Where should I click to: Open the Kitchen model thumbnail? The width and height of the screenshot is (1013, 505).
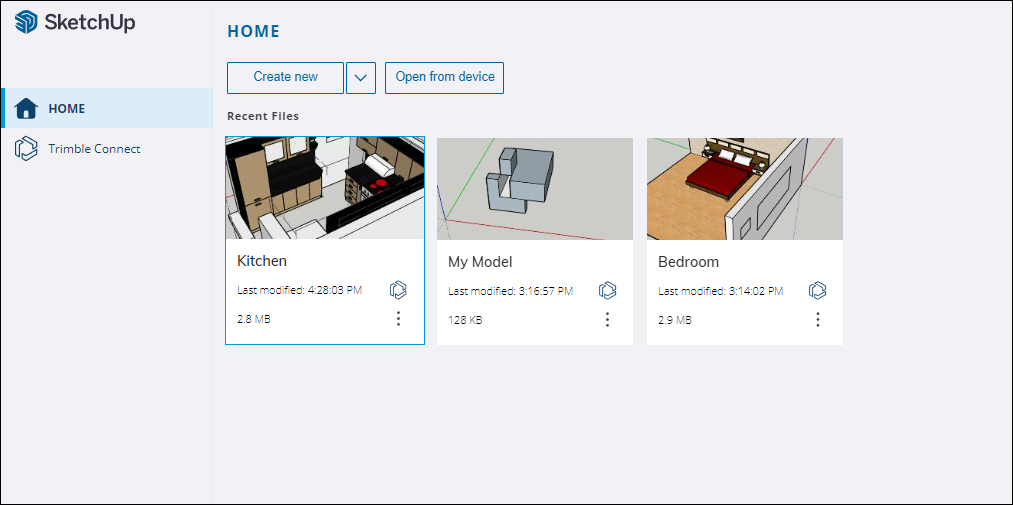click(325, 188)
